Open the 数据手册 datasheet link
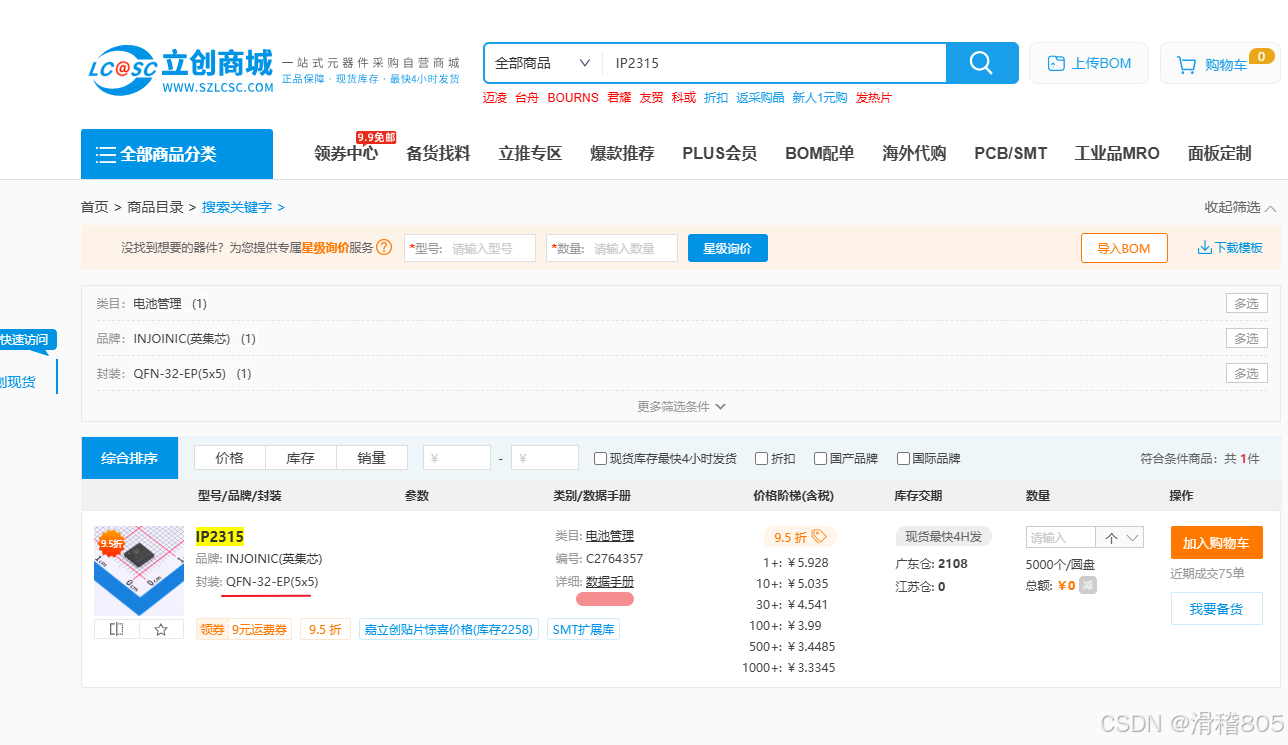The height and width of the screenshot is (745, 1288). pyautogui.click(x=609, y=582)
